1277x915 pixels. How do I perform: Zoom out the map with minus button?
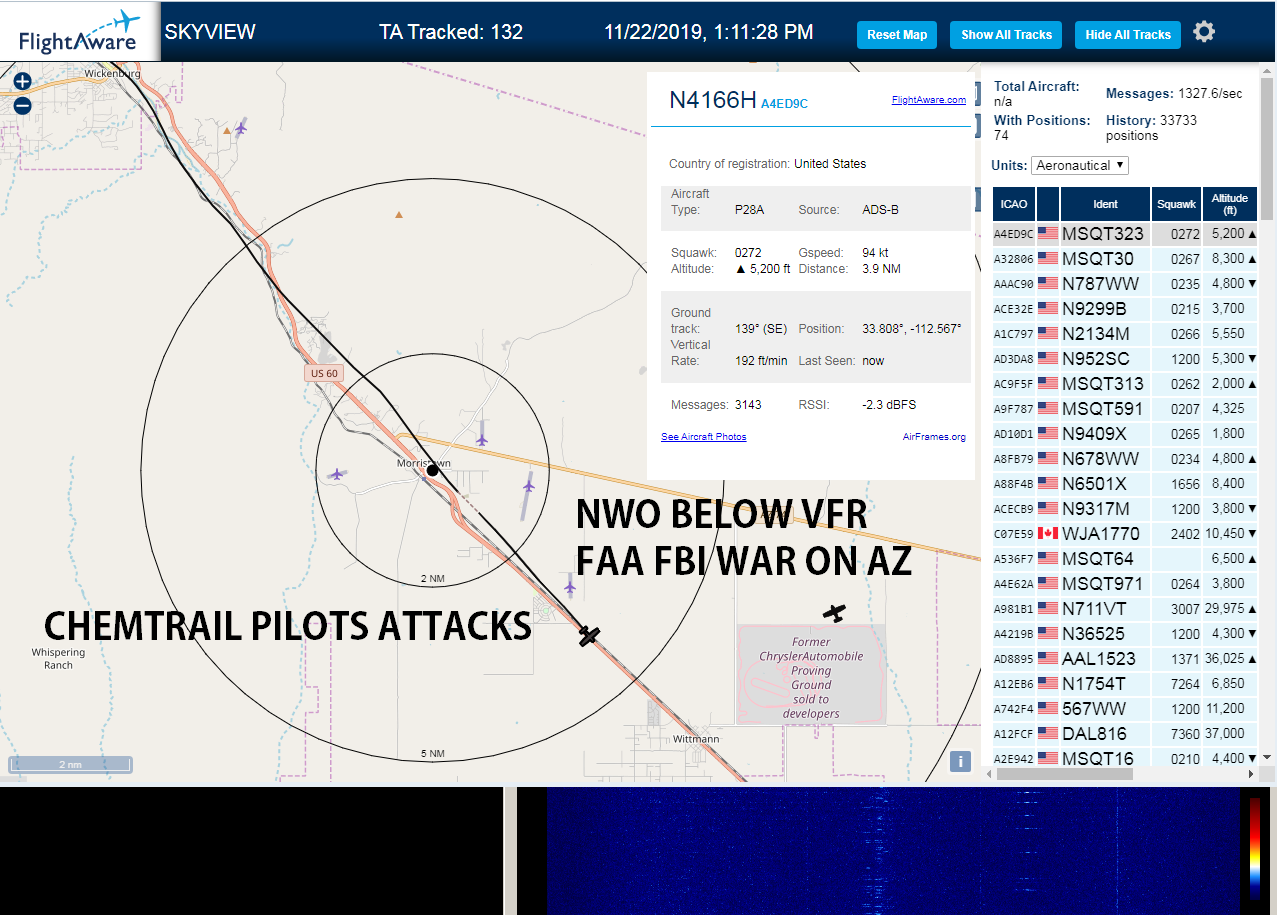coord(22,105)
